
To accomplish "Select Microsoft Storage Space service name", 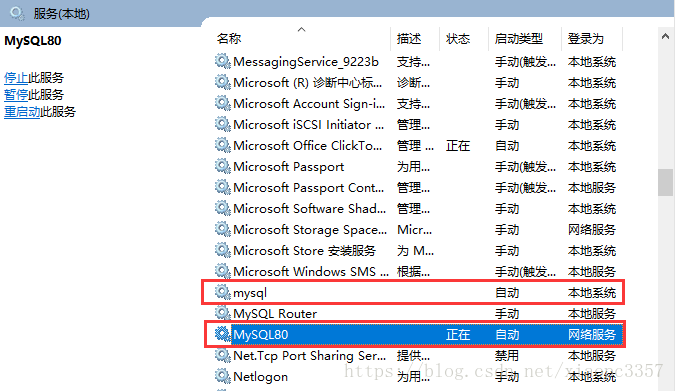I will [x=310, y=230].
